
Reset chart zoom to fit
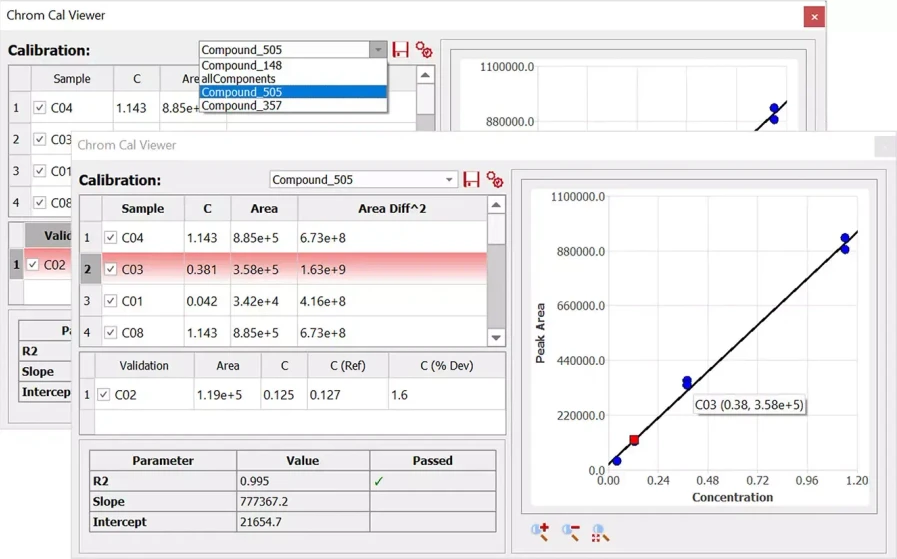[600, 532]
